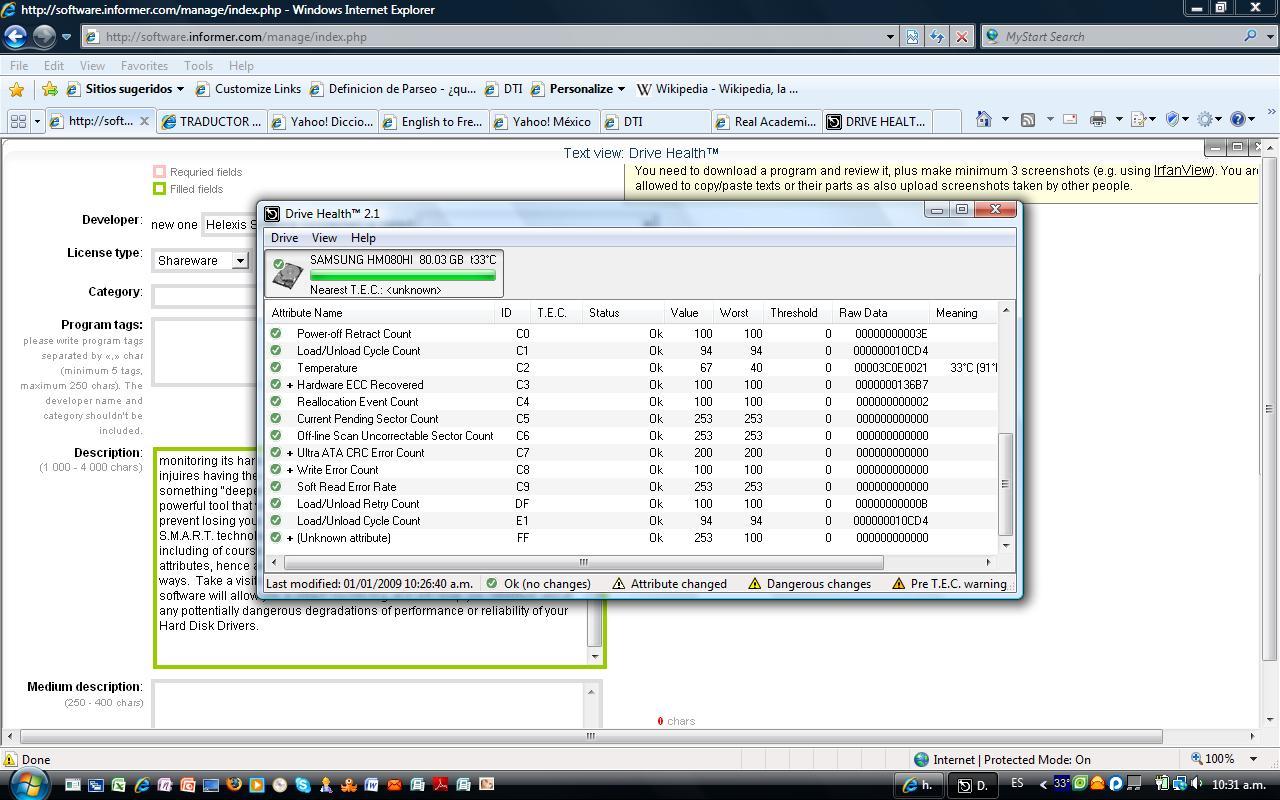This screenshot has height=800, width=1280.
Task: Click status icon of Soft Read Error Rate row
Action: coord(276,487)
